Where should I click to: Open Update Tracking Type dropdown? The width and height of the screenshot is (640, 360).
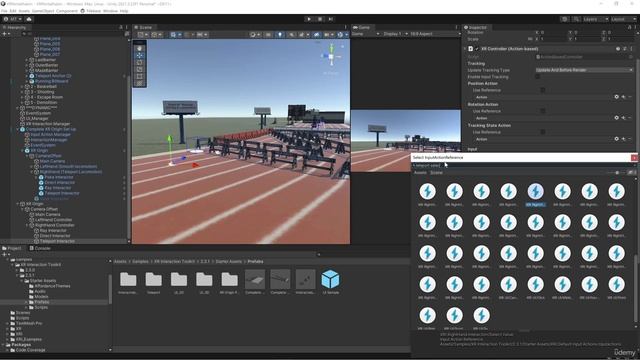tap(584, 70)
